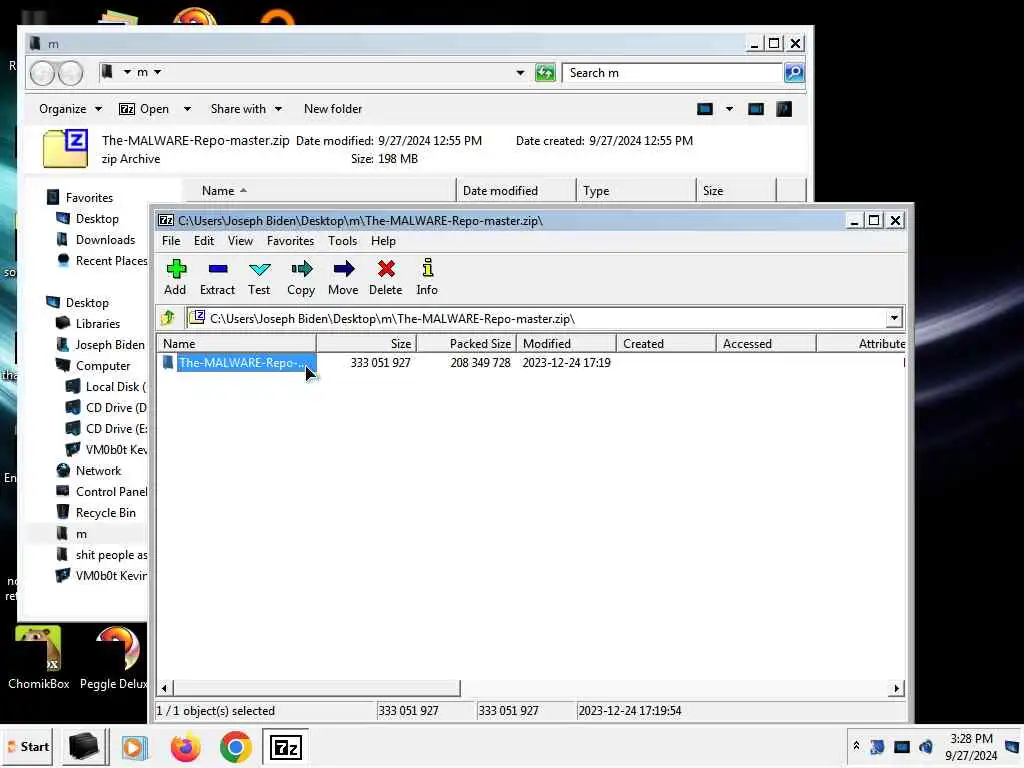This screenshot has width=1024, height=768.
Task: Show hidden system tray icons
Action: tap(856, 746)
